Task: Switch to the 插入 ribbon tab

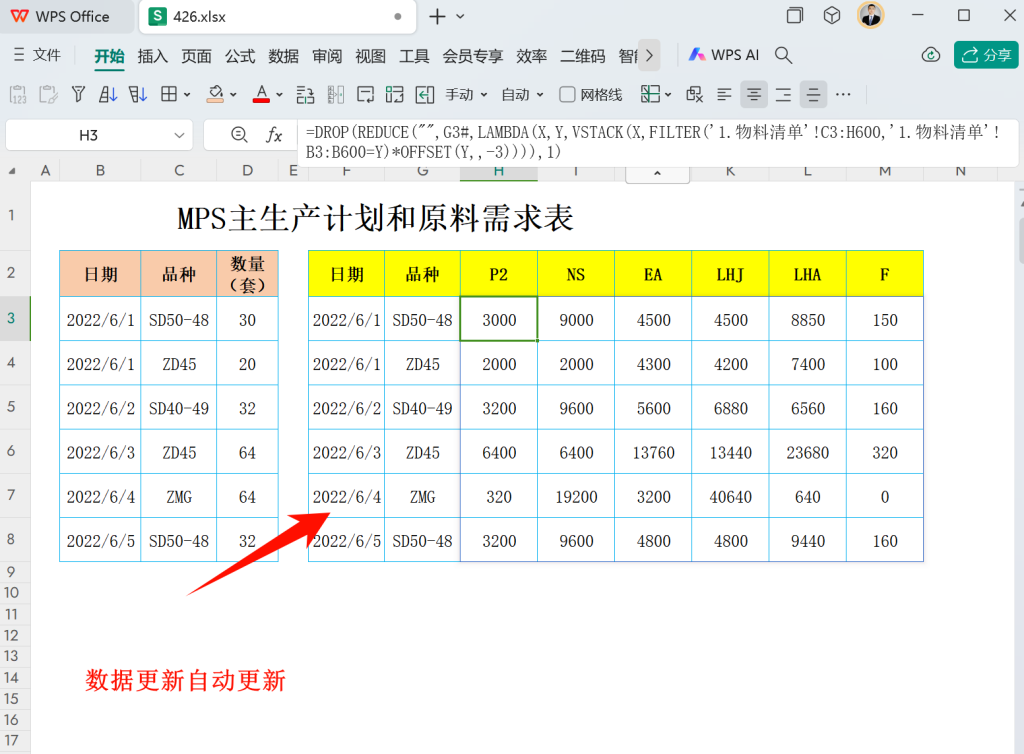Action: 152,56
